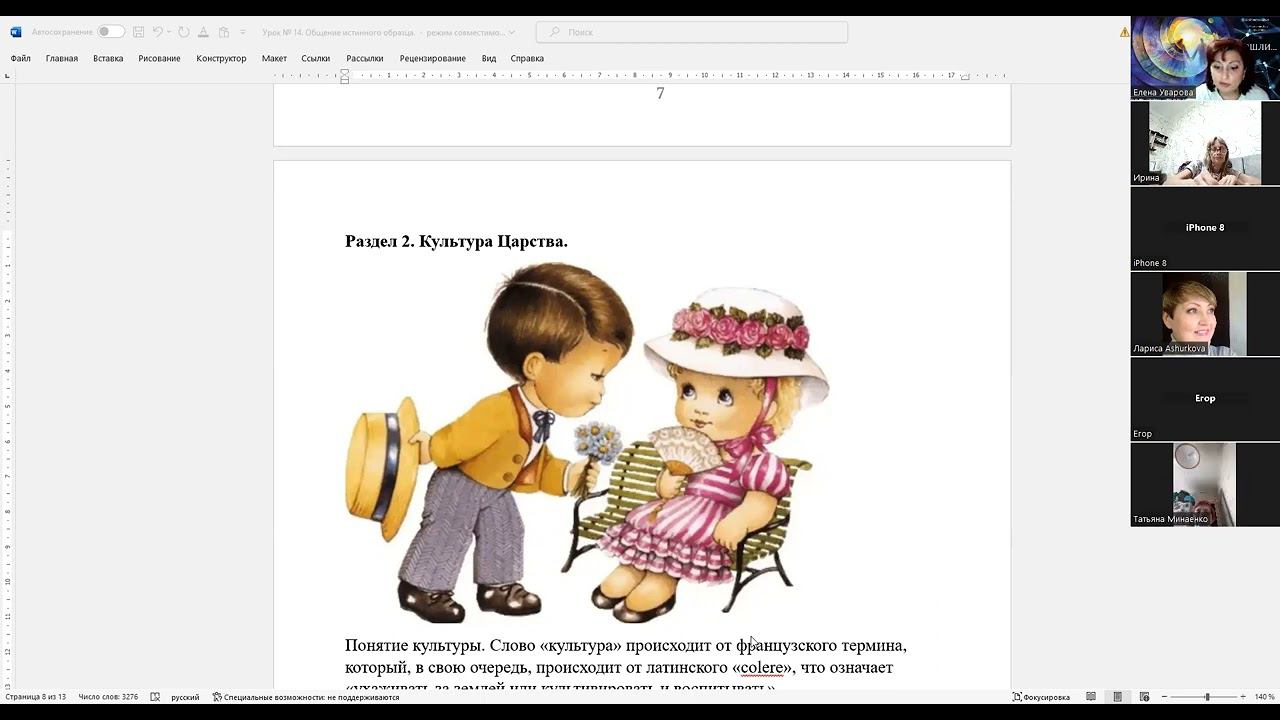Select Лариса Ashurkova's video tile

pyautogui.click(x=1205, y=313)
